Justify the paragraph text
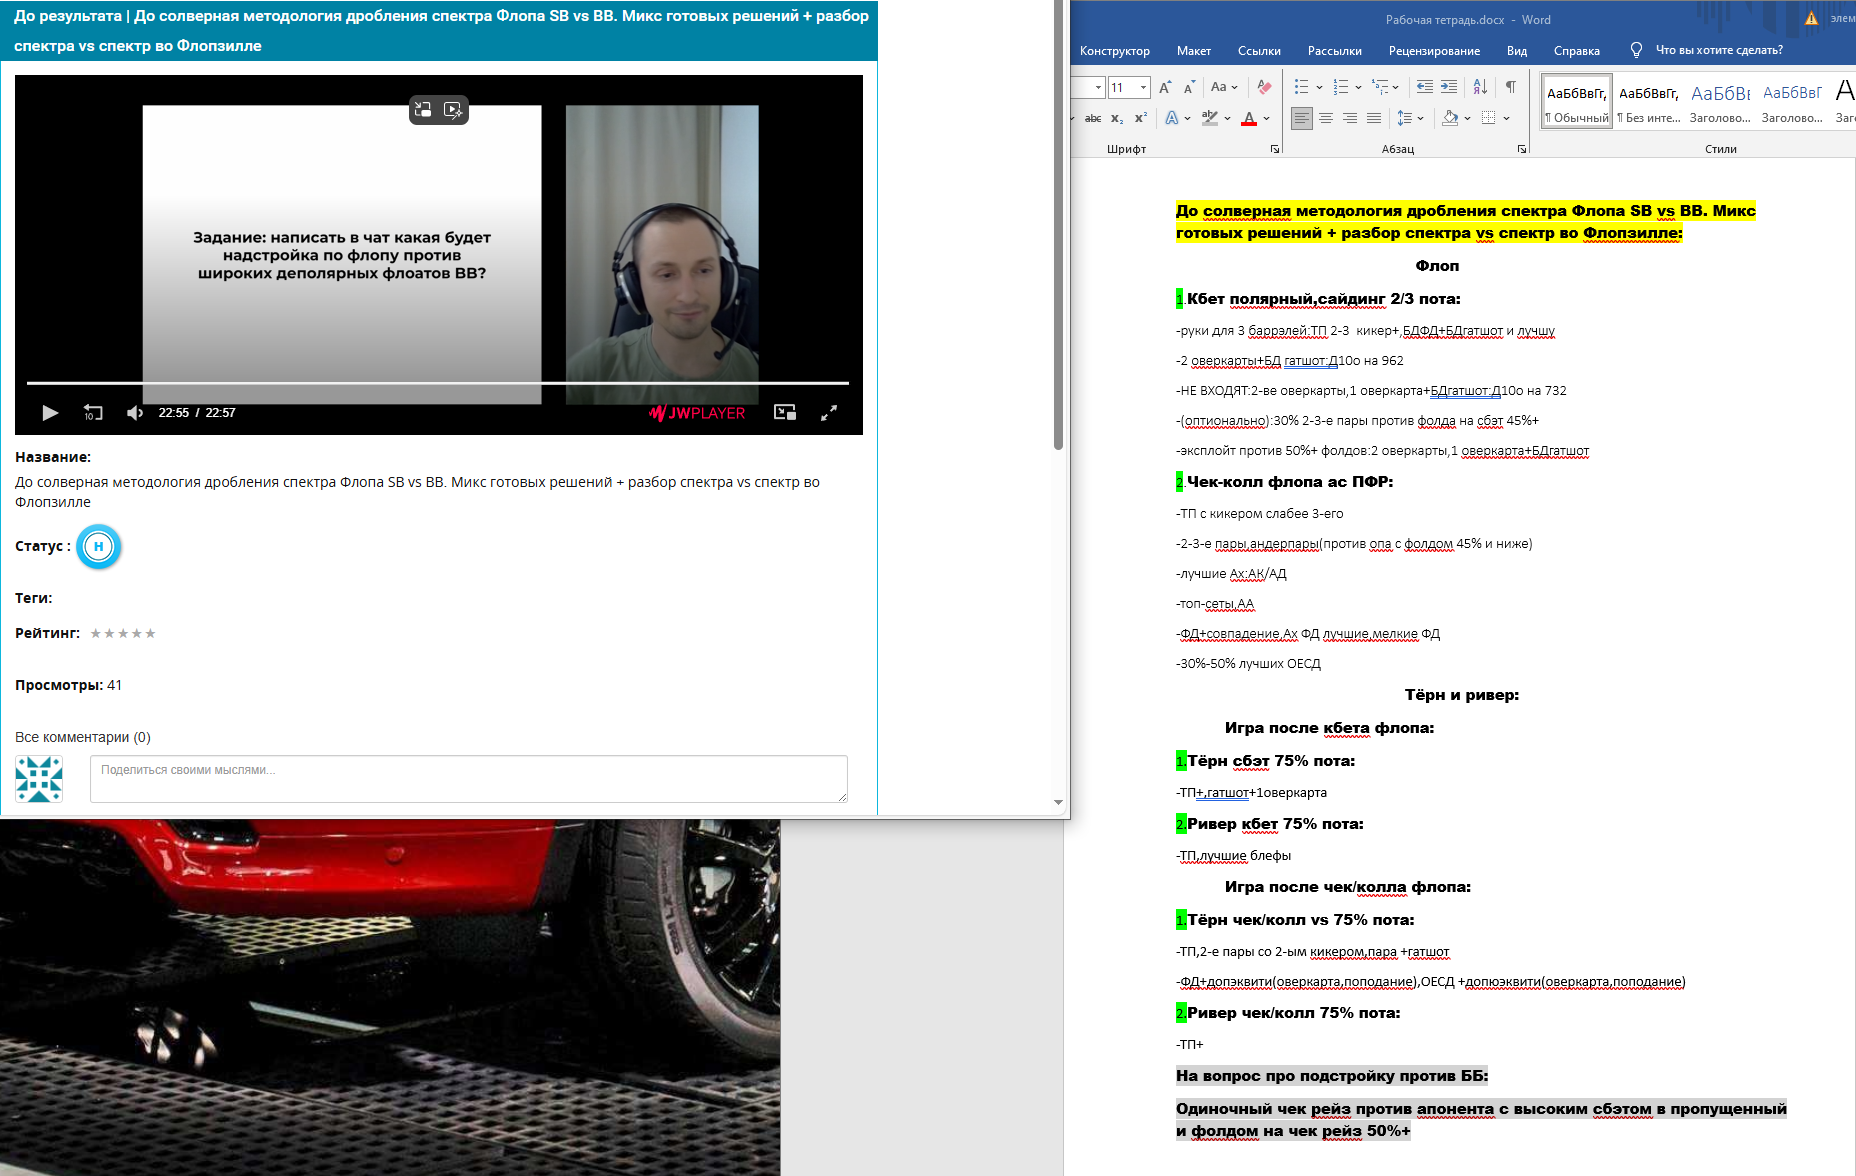 coord(1374,118)
